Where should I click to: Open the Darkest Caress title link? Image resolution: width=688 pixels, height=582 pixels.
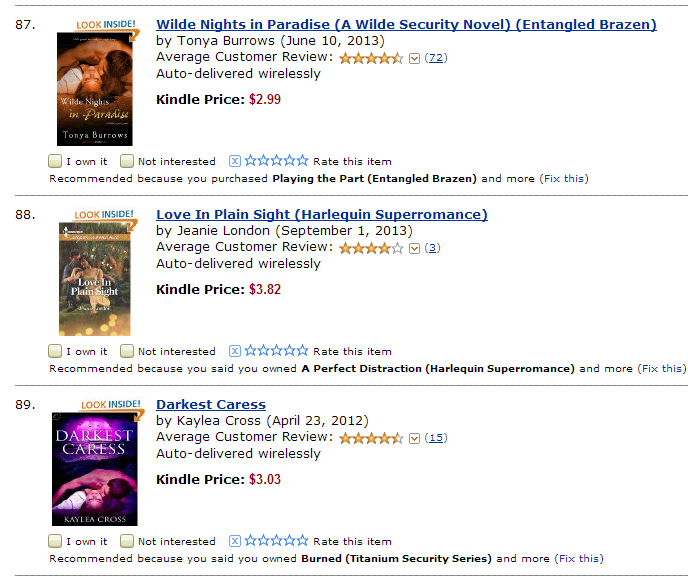[x=211, y=405]
